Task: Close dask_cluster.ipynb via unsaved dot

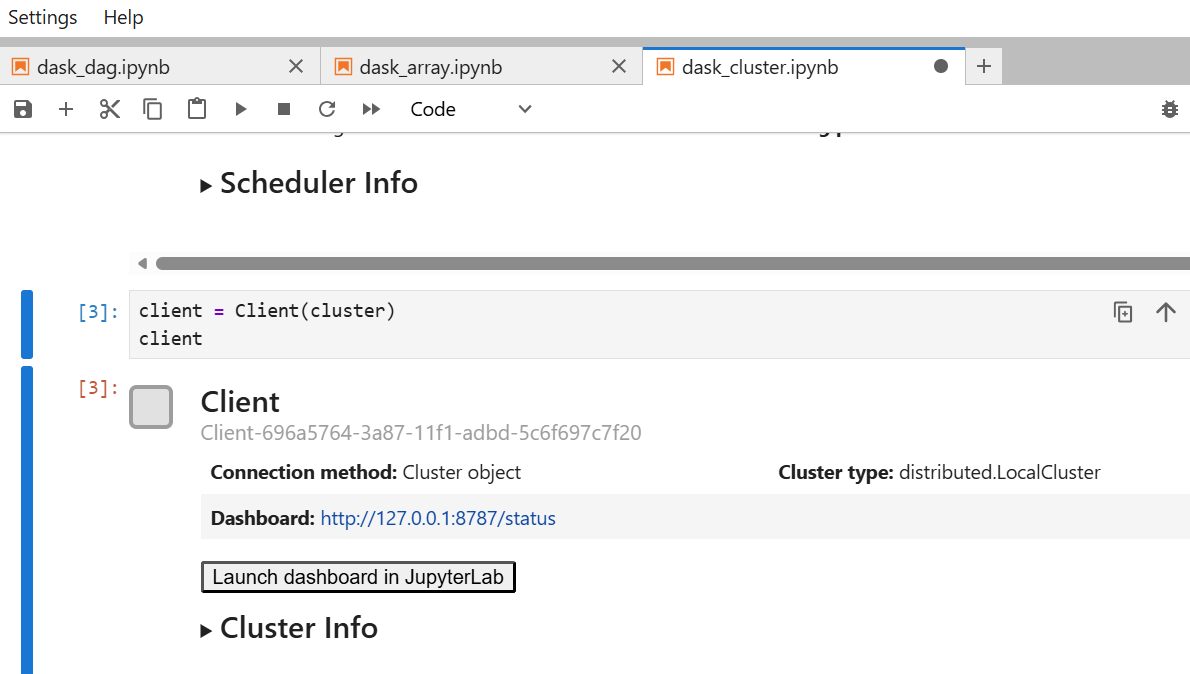Action: tap(940, 67)
